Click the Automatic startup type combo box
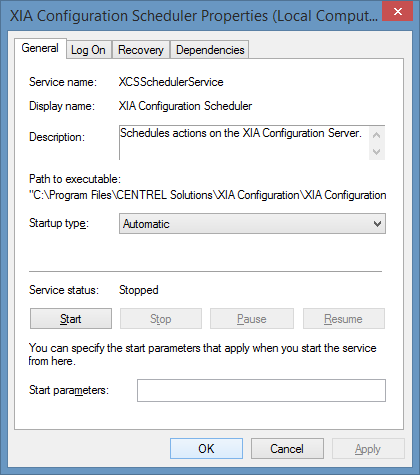This screenshot has width=420, height=475. [252, 224]
